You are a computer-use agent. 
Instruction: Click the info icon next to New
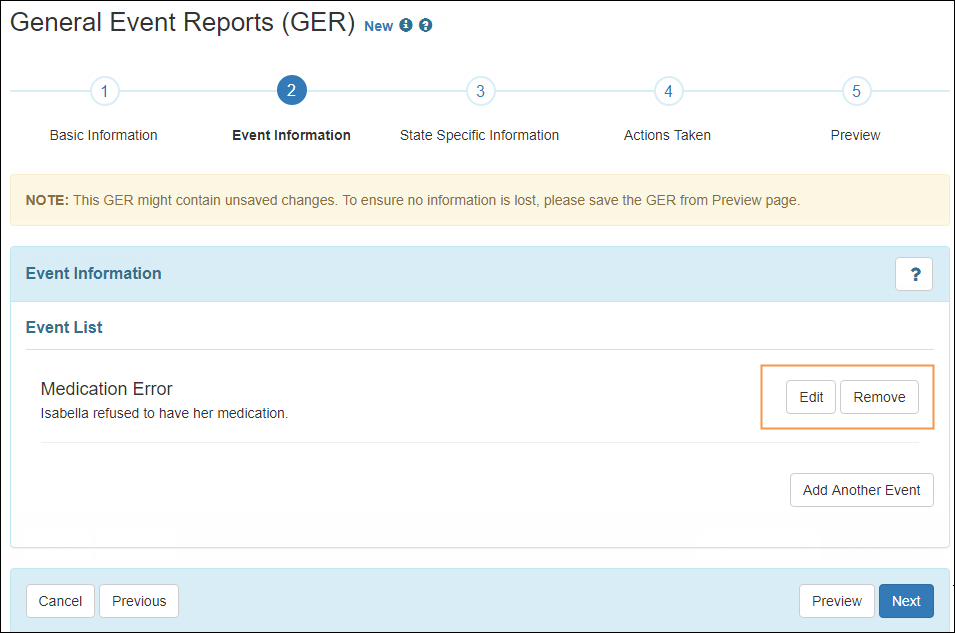coord(406,25)
